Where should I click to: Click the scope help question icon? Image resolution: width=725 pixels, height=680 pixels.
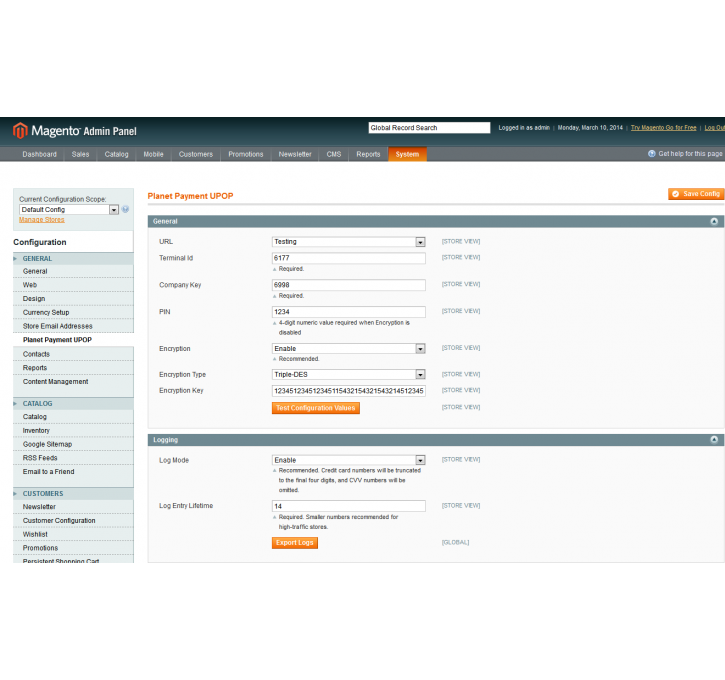(125, 209)
